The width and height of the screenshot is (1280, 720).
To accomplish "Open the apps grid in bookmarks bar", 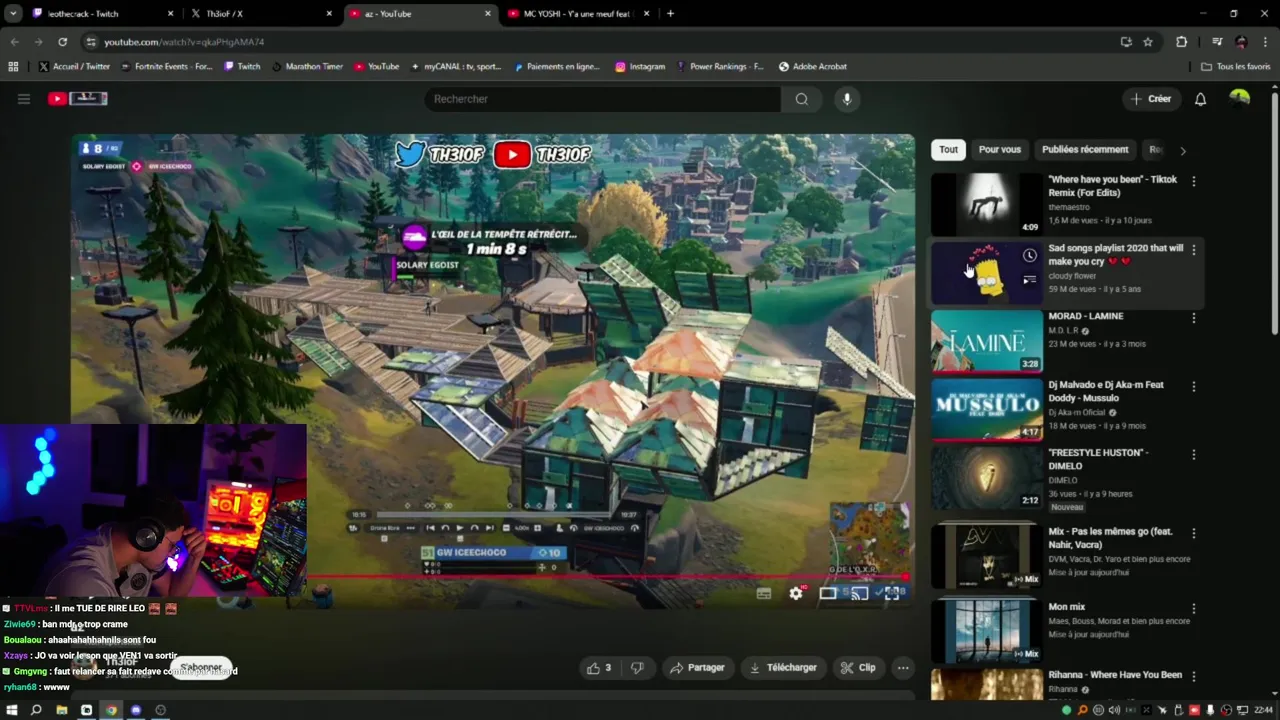I will [13, 66].
